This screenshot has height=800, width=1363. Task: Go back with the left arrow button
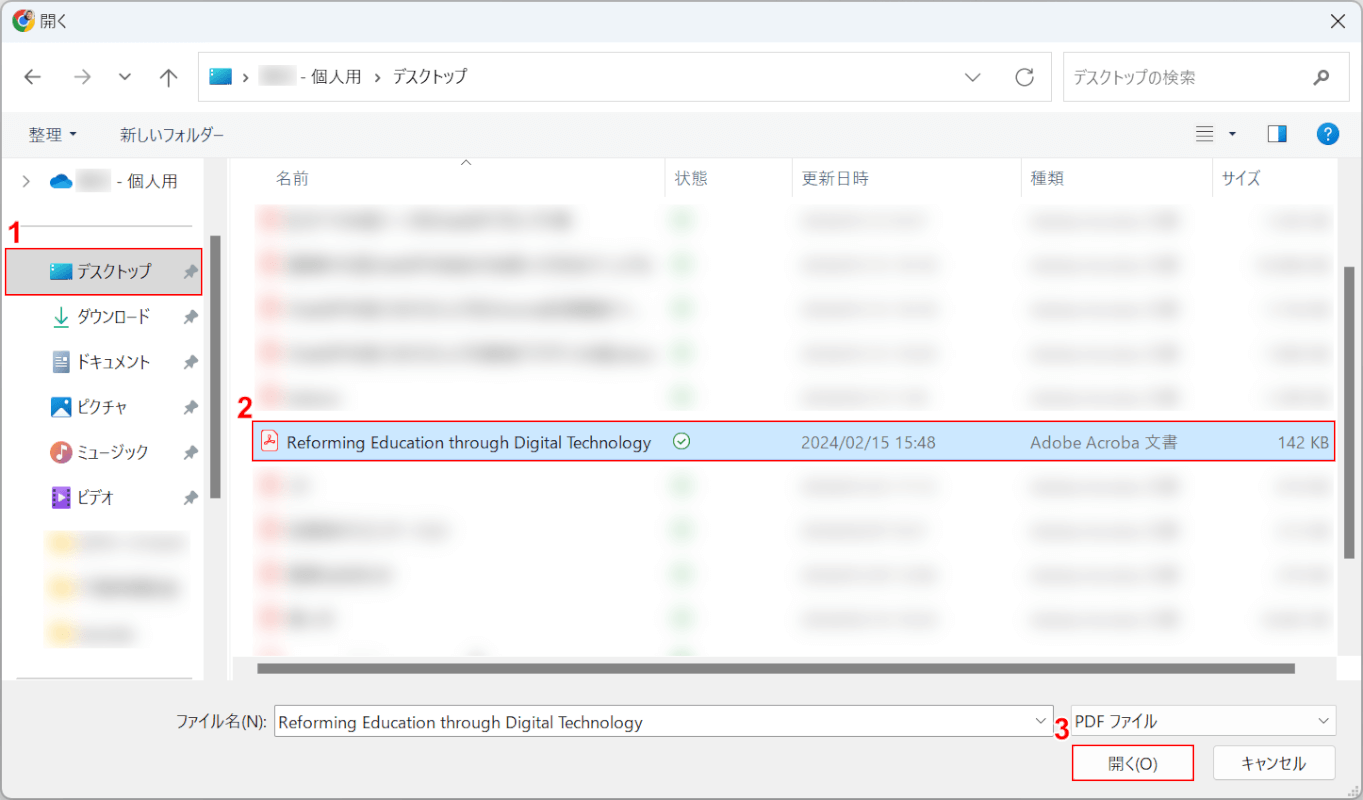pyautogui.click(x=33, y=77)
